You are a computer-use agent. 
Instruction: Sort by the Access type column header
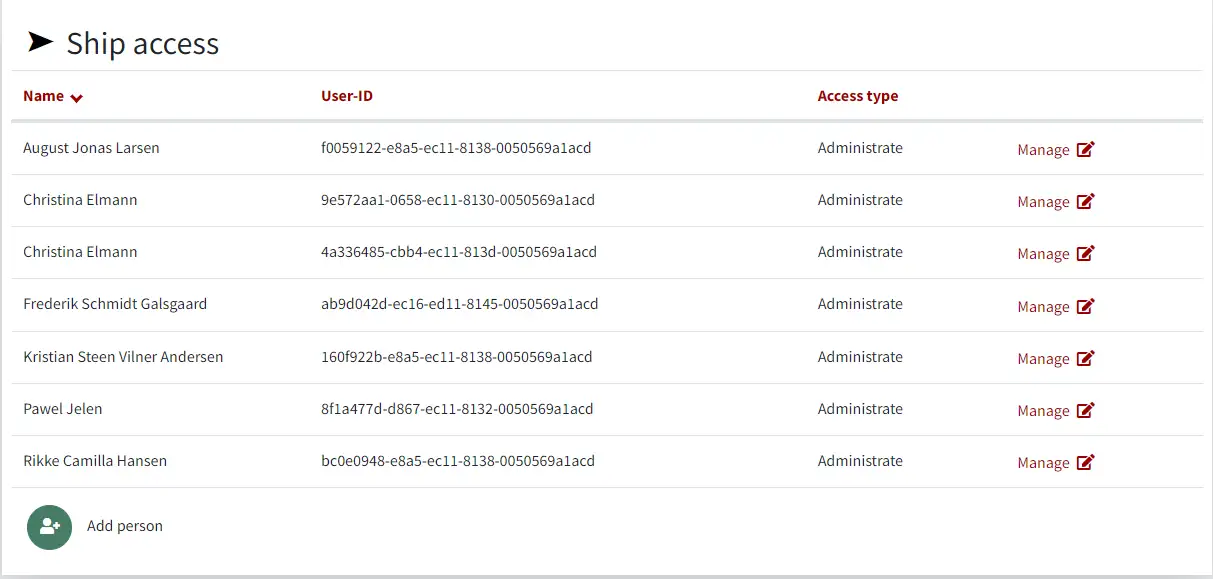pyautogui.click(x=857, y=96)
